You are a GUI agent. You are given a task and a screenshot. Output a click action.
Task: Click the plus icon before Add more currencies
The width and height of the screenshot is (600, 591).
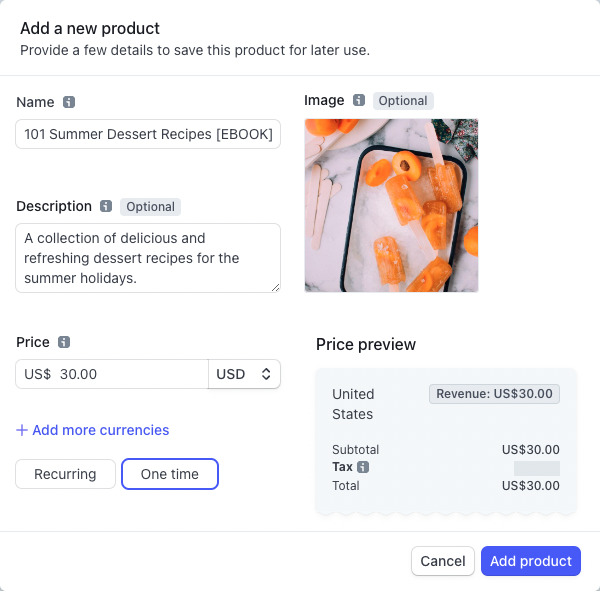click(x=22, y=430)
